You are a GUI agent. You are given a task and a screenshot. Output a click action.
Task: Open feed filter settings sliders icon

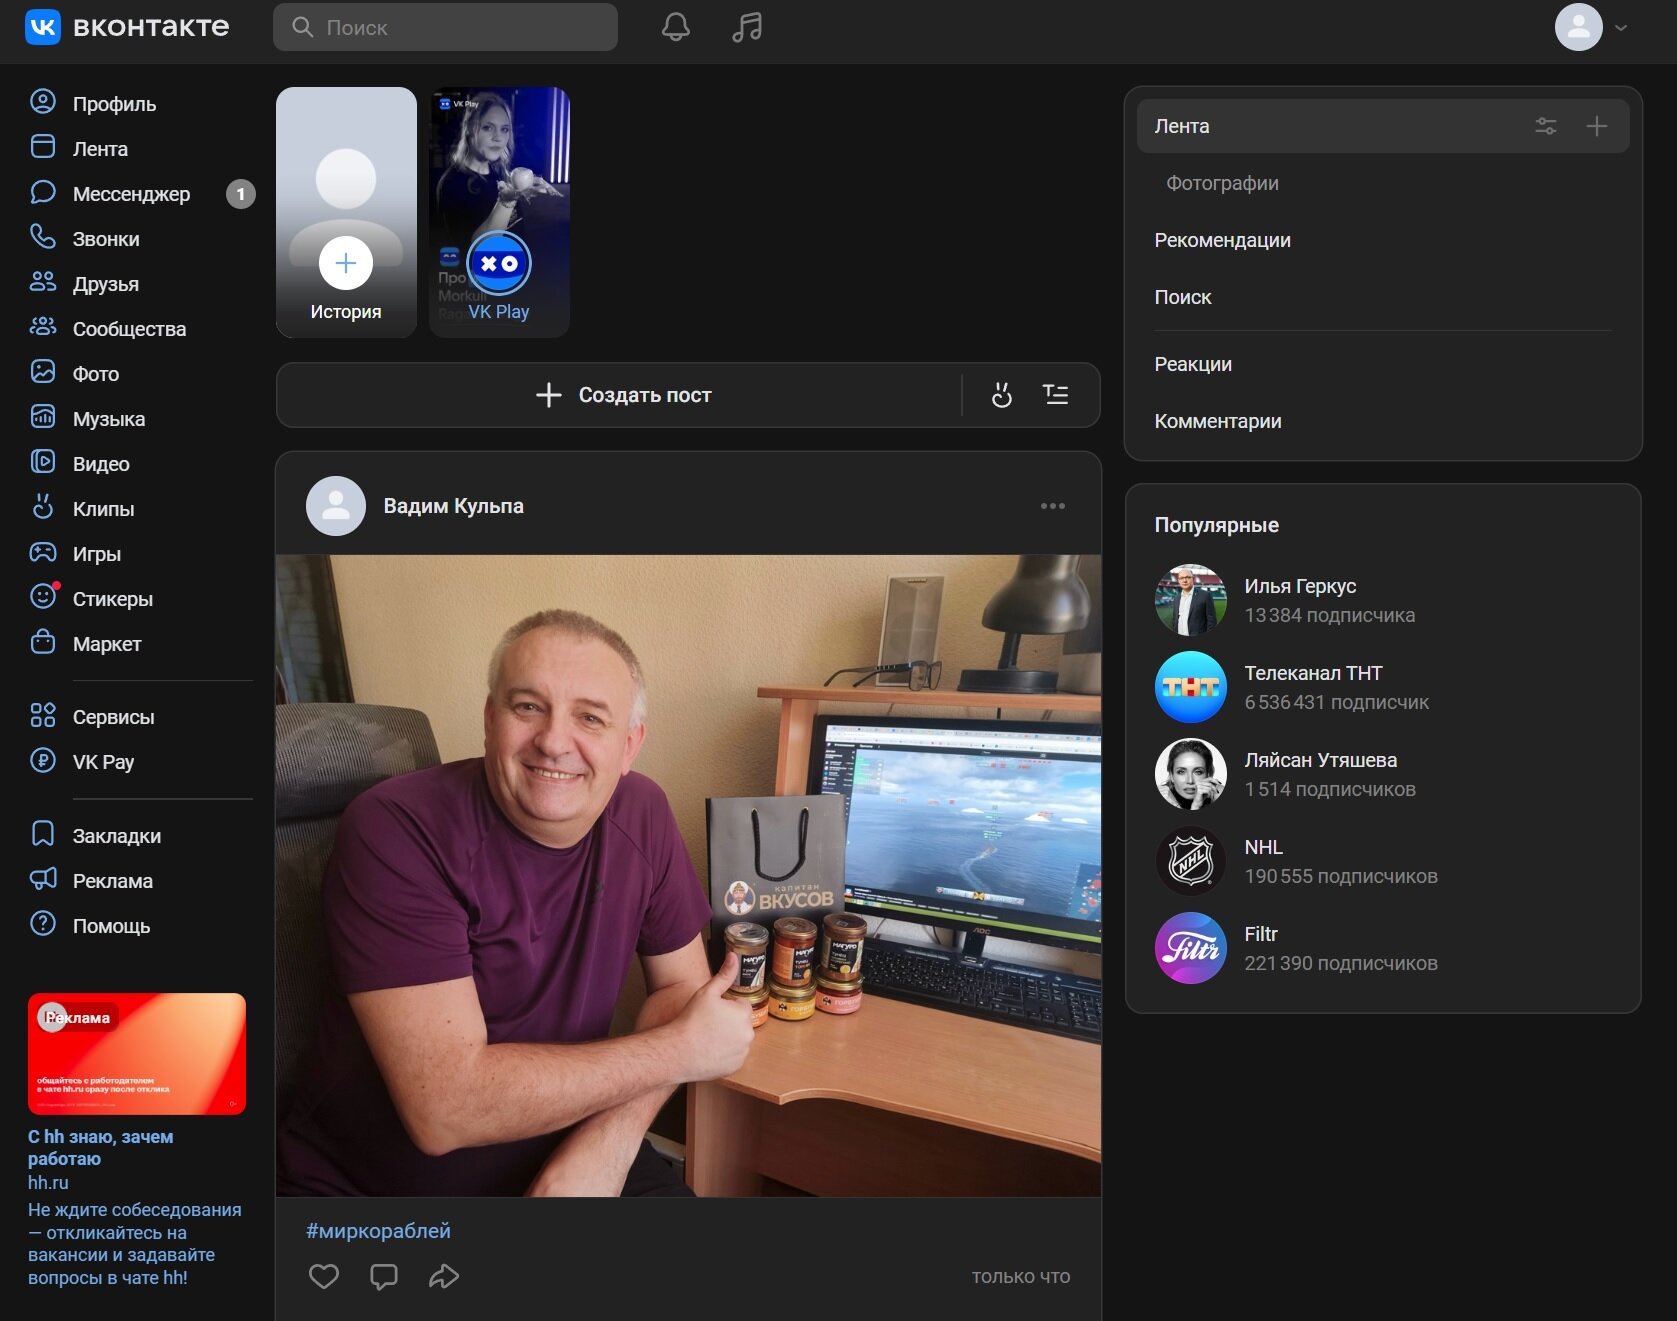pos(1546,126)
